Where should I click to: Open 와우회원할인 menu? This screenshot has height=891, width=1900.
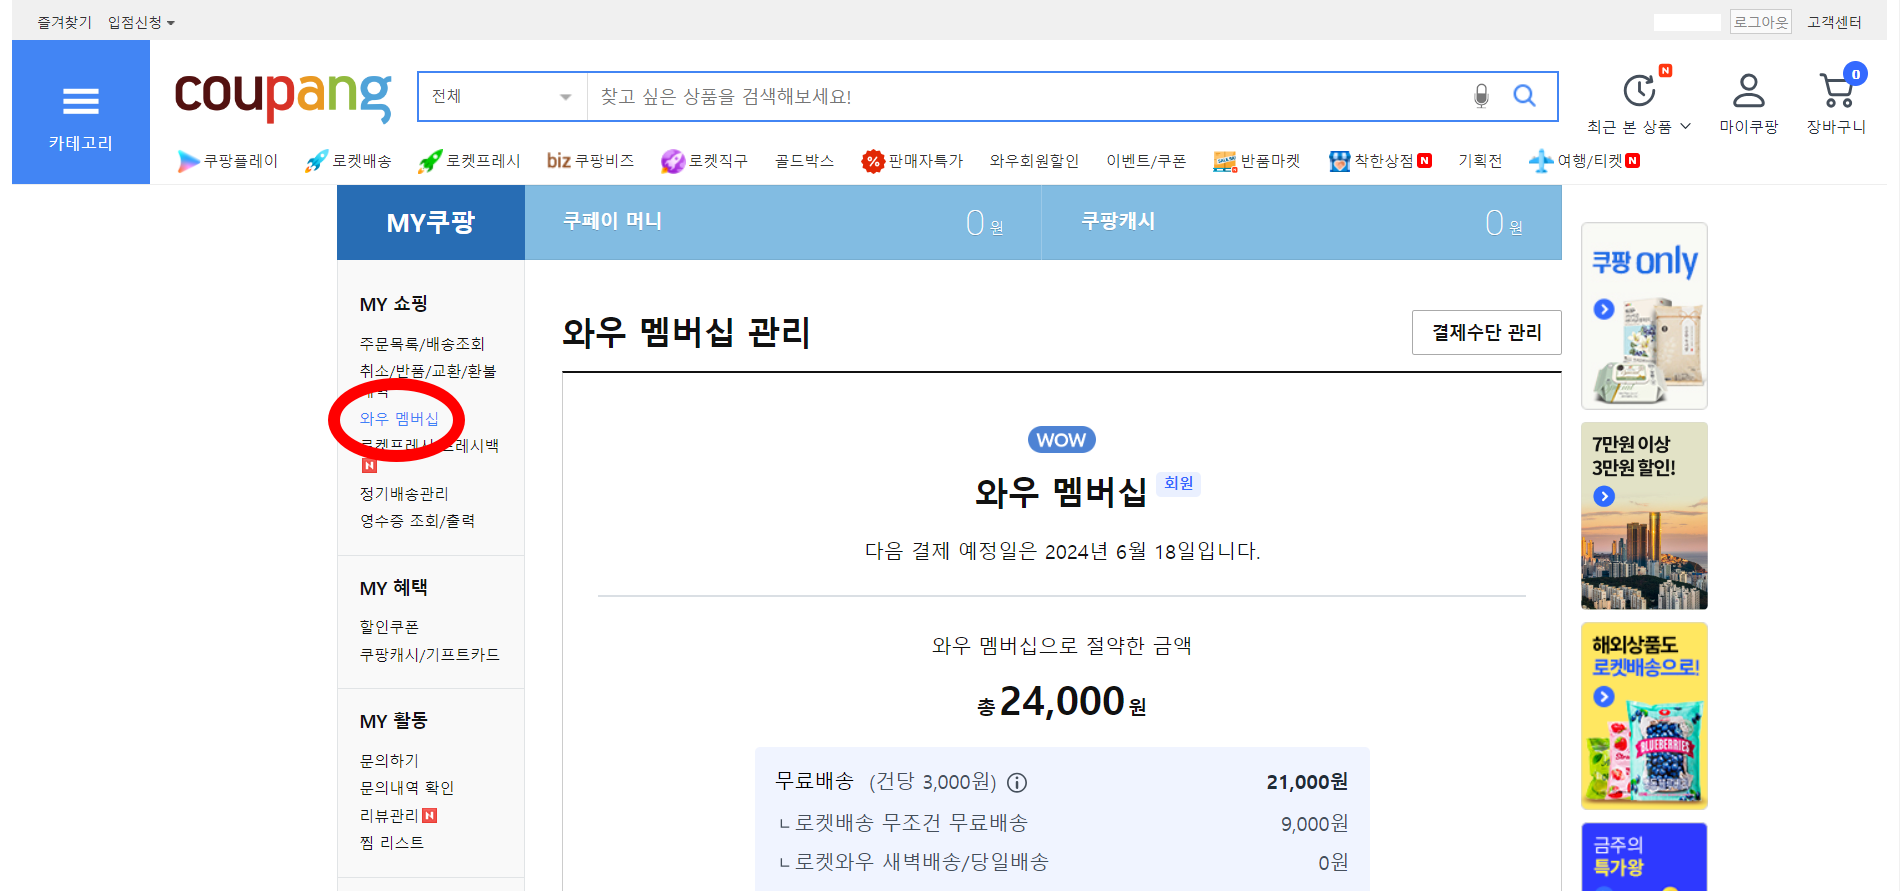pyautogui.click(x=1034, y=161)
